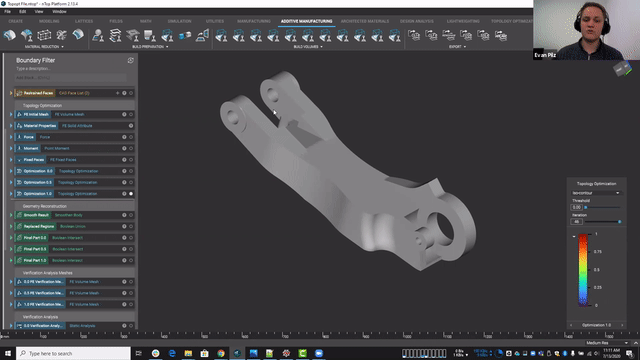Click the bounding box wireframe icon in ribbon
The image size is (640, 360).
point(44,35)
